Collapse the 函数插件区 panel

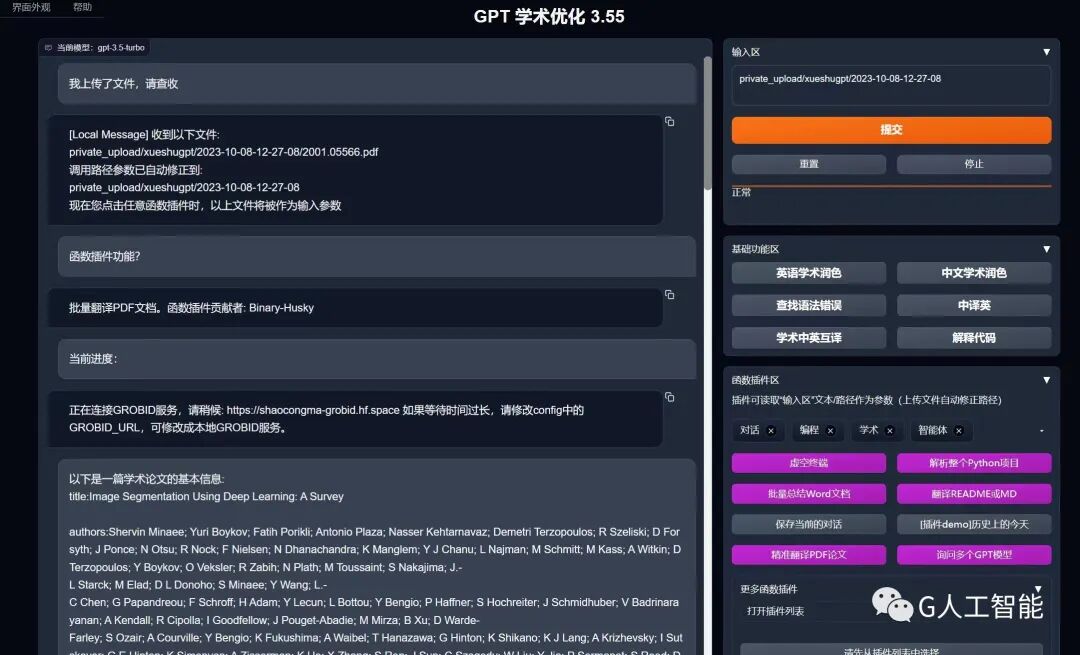[x=1046, y=380]
